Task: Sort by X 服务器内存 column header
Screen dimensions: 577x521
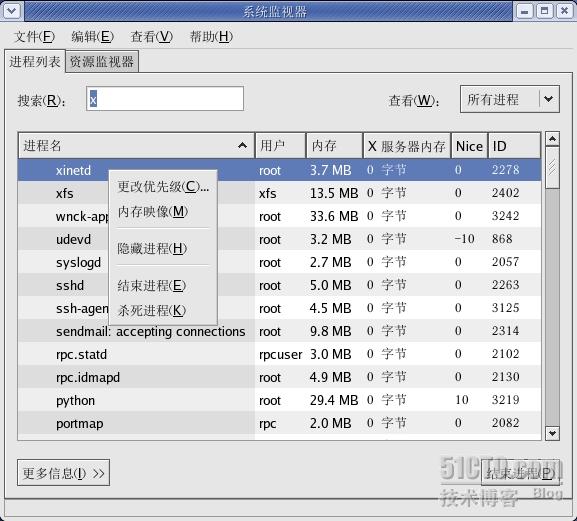Action: pos(407,146)
